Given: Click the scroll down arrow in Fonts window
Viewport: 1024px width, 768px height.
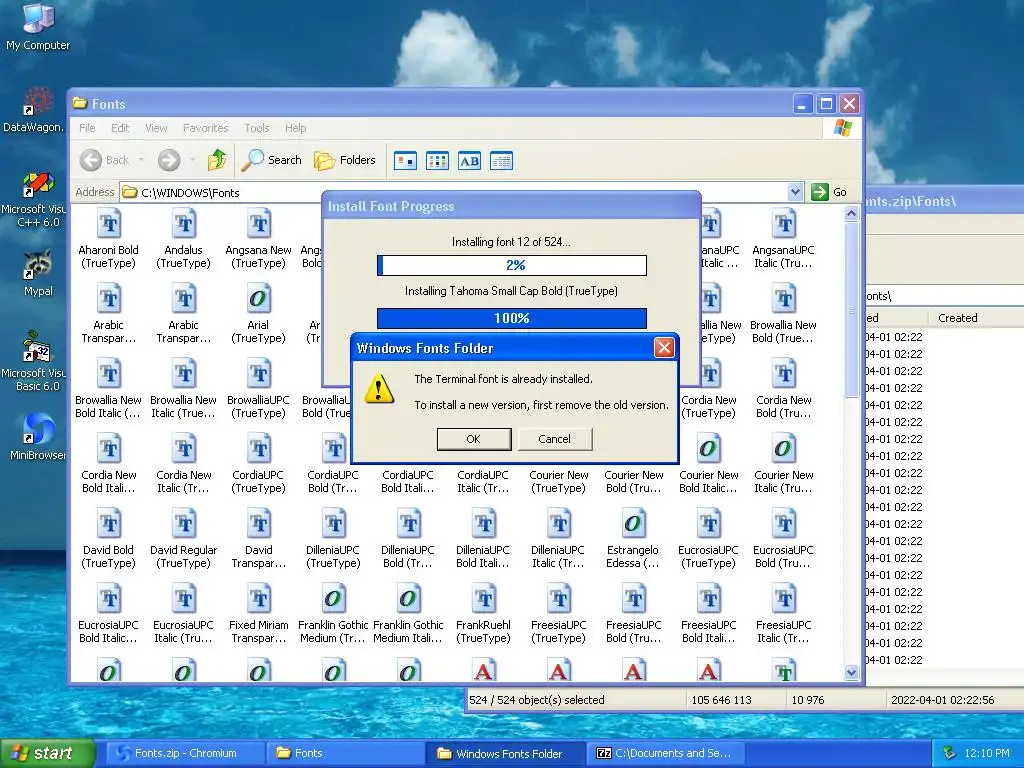Looking at the screenshot, I should [851, 672].
